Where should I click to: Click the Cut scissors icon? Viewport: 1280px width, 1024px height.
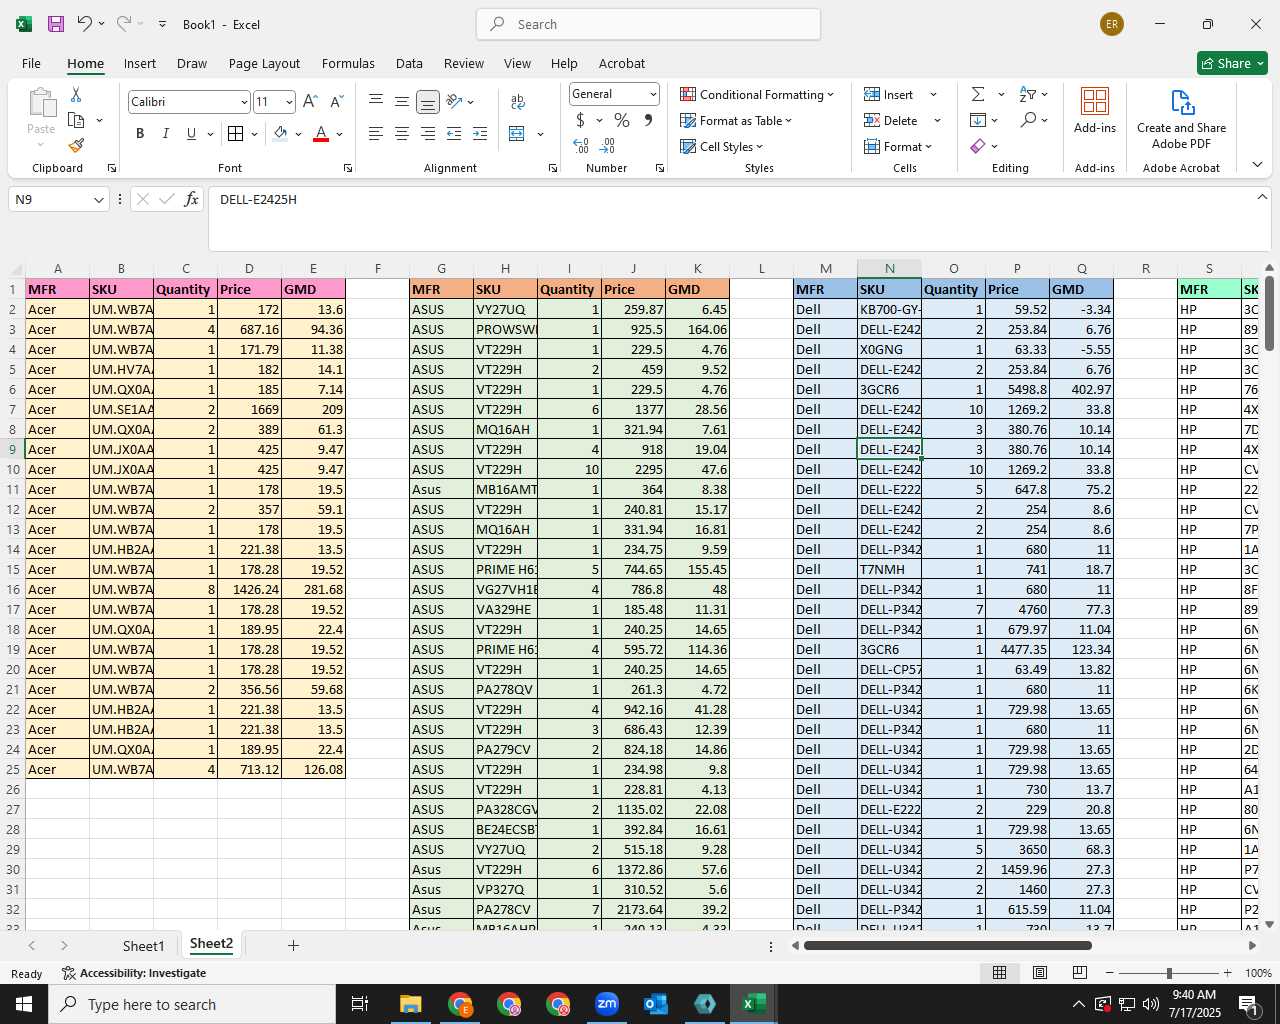[x=76, y=94]
